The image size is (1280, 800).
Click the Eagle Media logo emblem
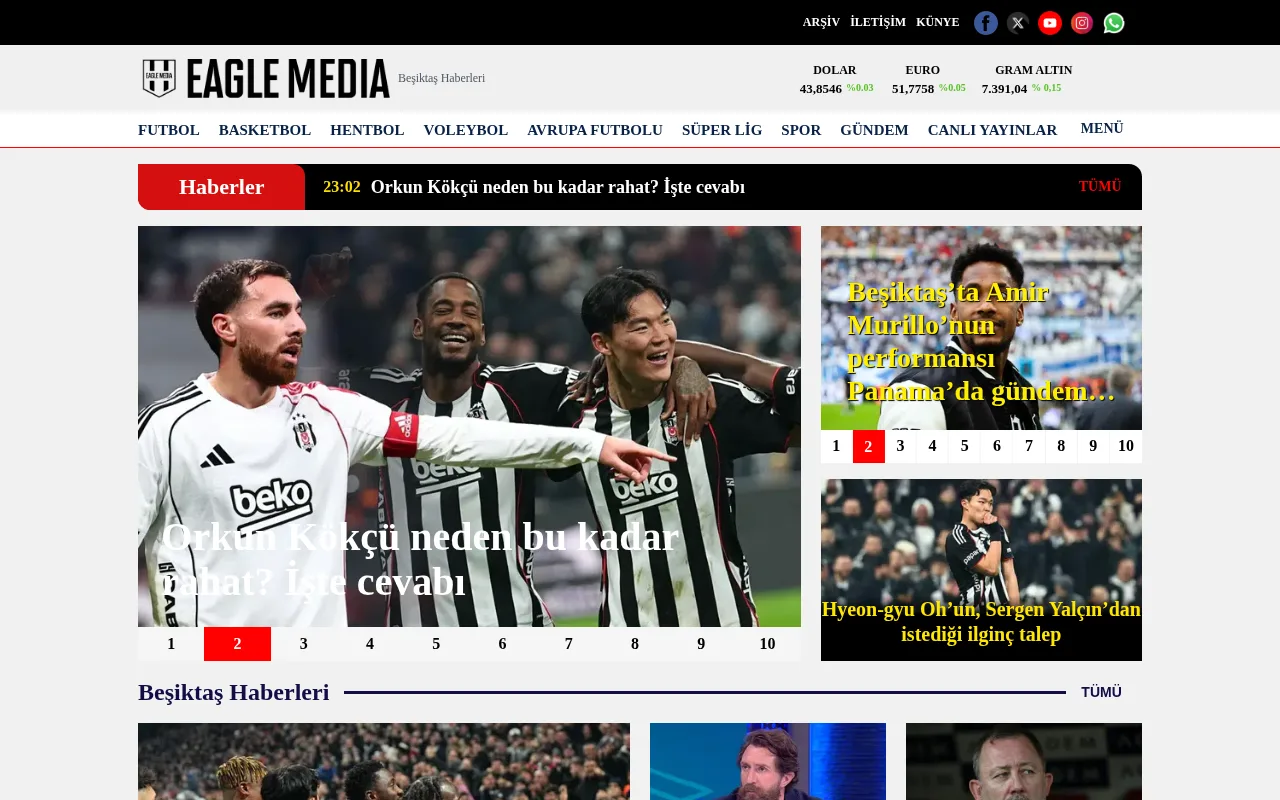pos(158,78)
